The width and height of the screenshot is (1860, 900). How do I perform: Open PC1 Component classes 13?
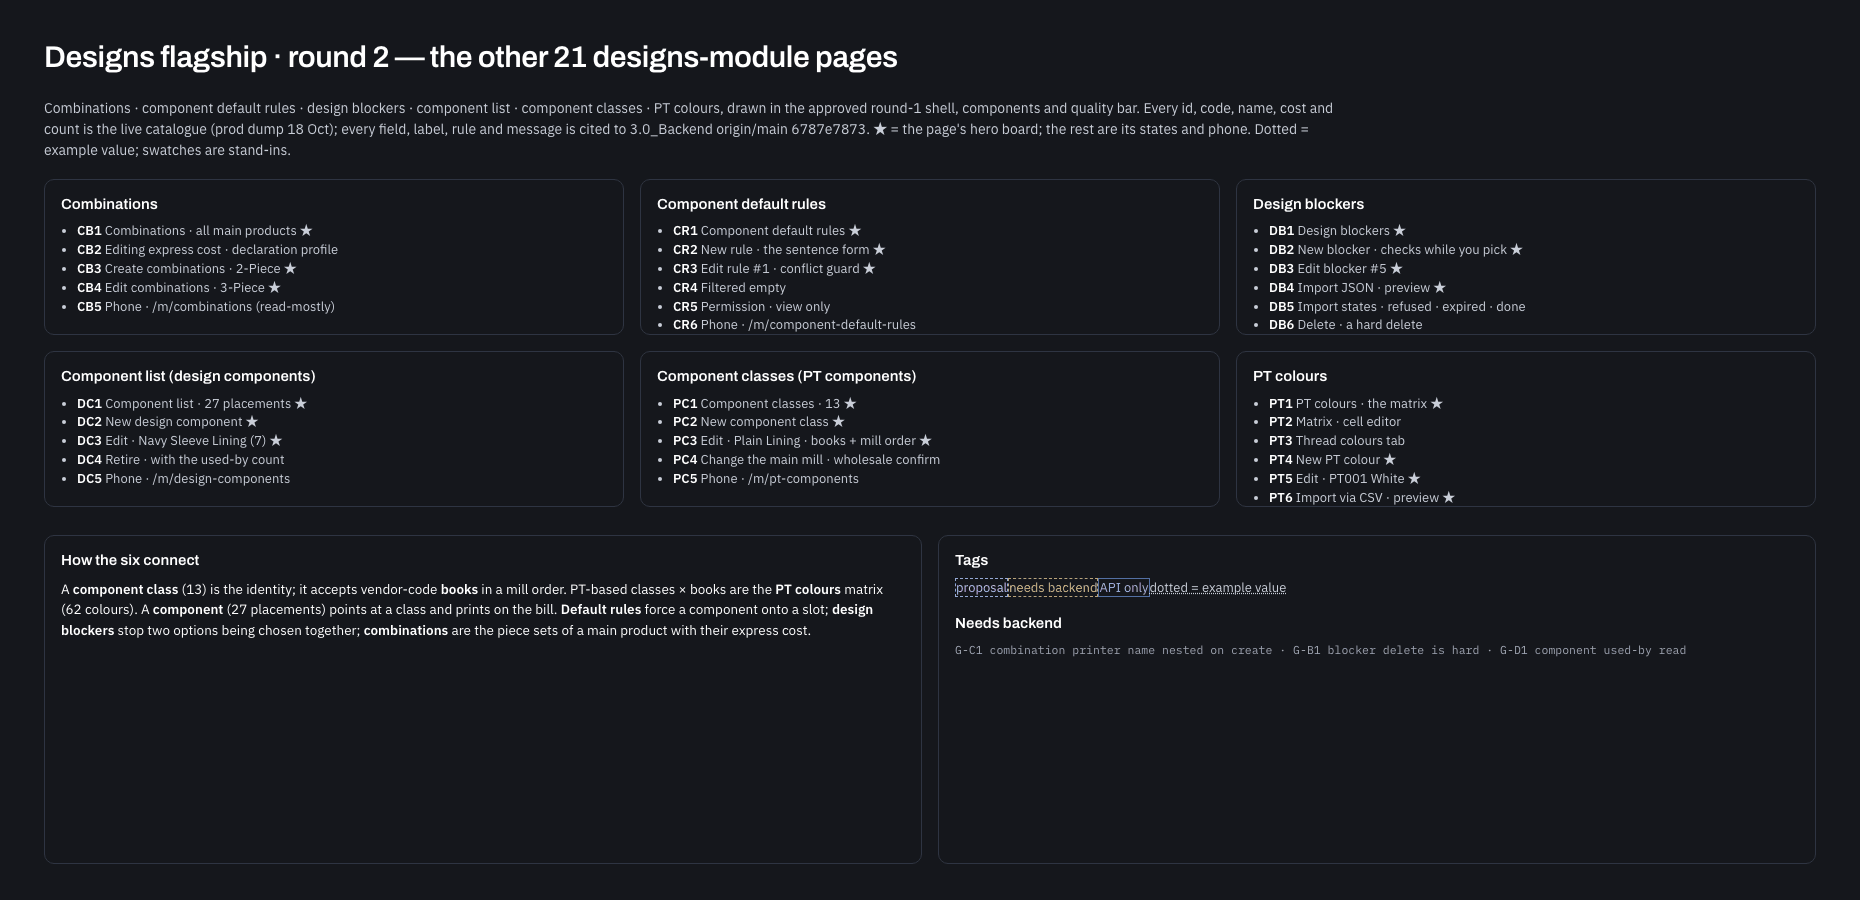(x=764, y=404)
